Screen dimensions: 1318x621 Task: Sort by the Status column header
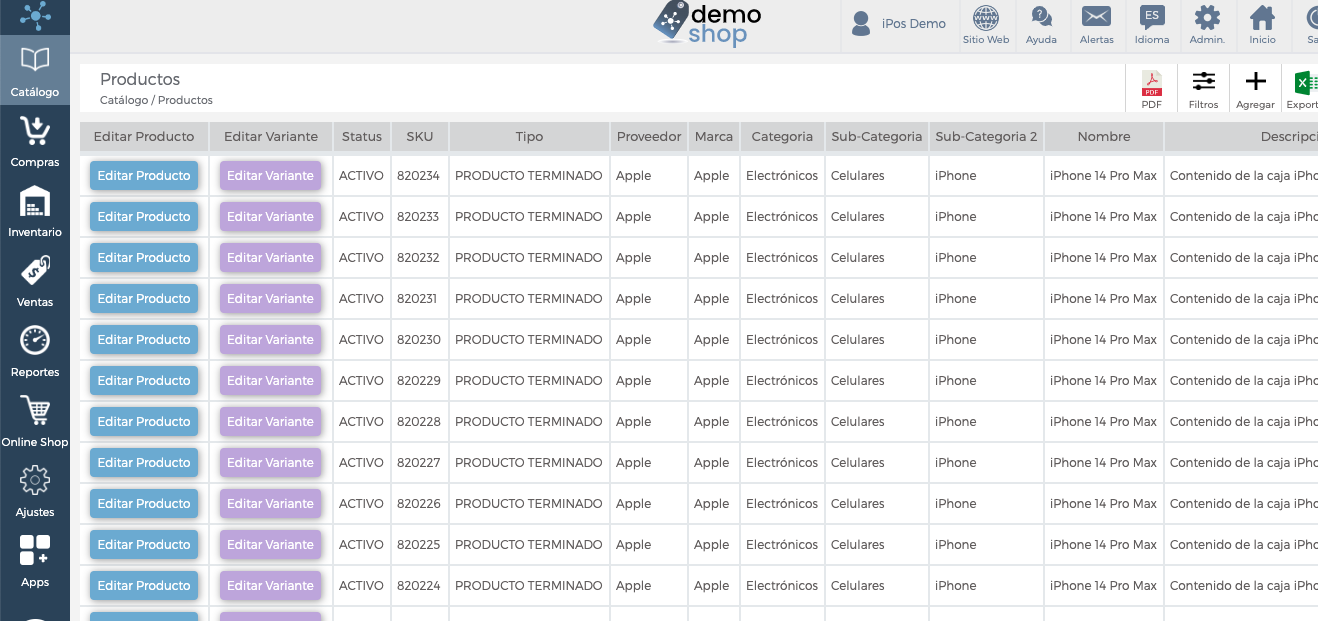tap(362, 137)
